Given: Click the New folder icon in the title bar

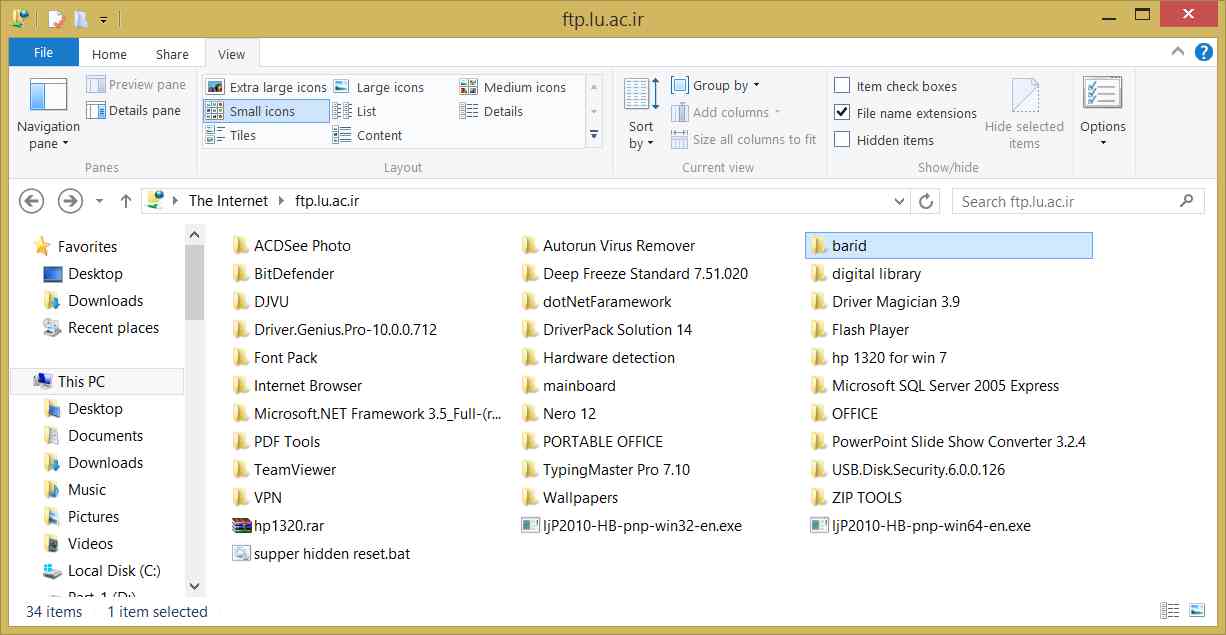Looking at the screenshot, I should pos(80,18).
